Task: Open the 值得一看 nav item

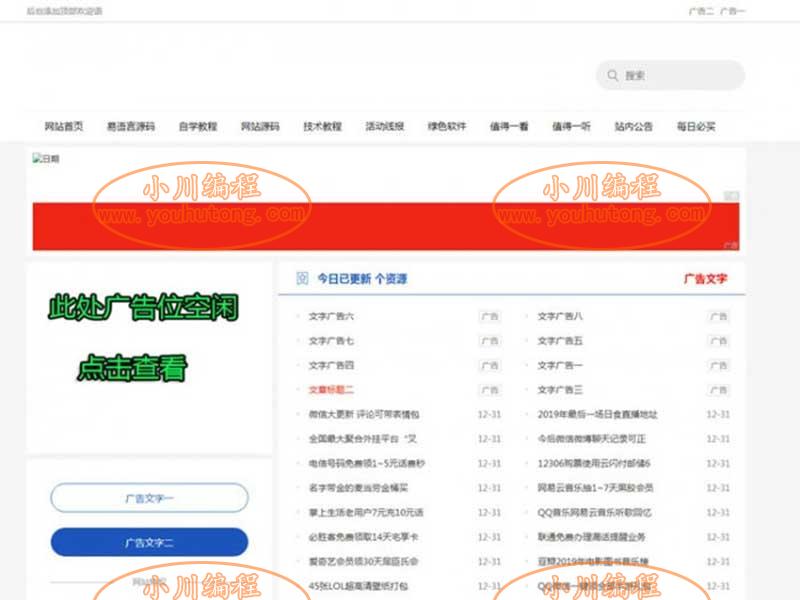Action: [509, 126]
